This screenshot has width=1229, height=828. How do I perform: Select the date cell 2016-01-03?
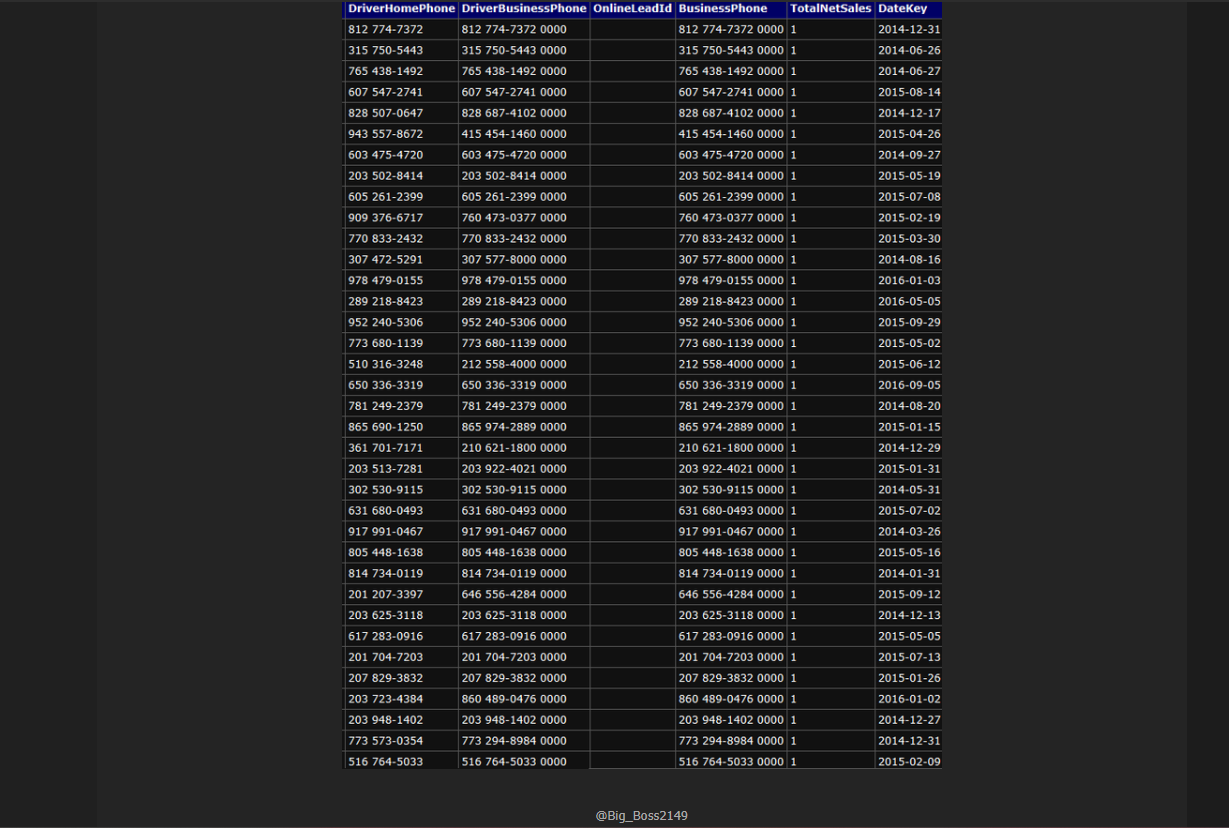(909, 281)
